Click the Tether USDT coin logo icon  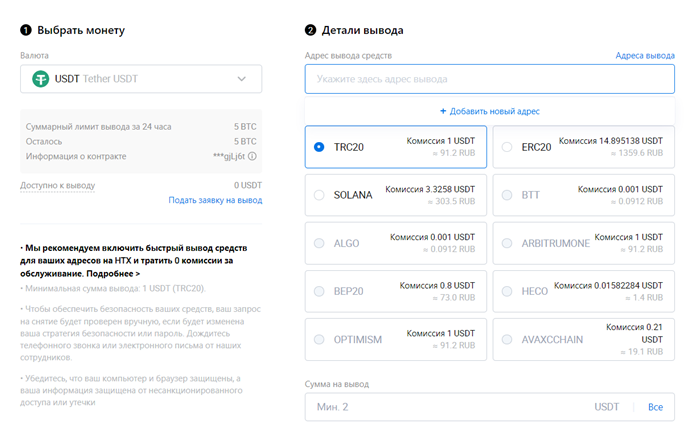click(x=41, y=79)
